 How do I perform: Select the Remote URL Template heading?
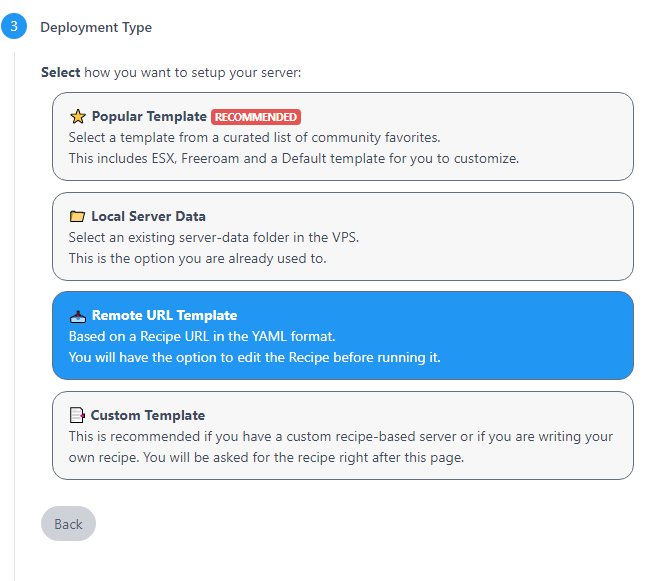(164, 315)
